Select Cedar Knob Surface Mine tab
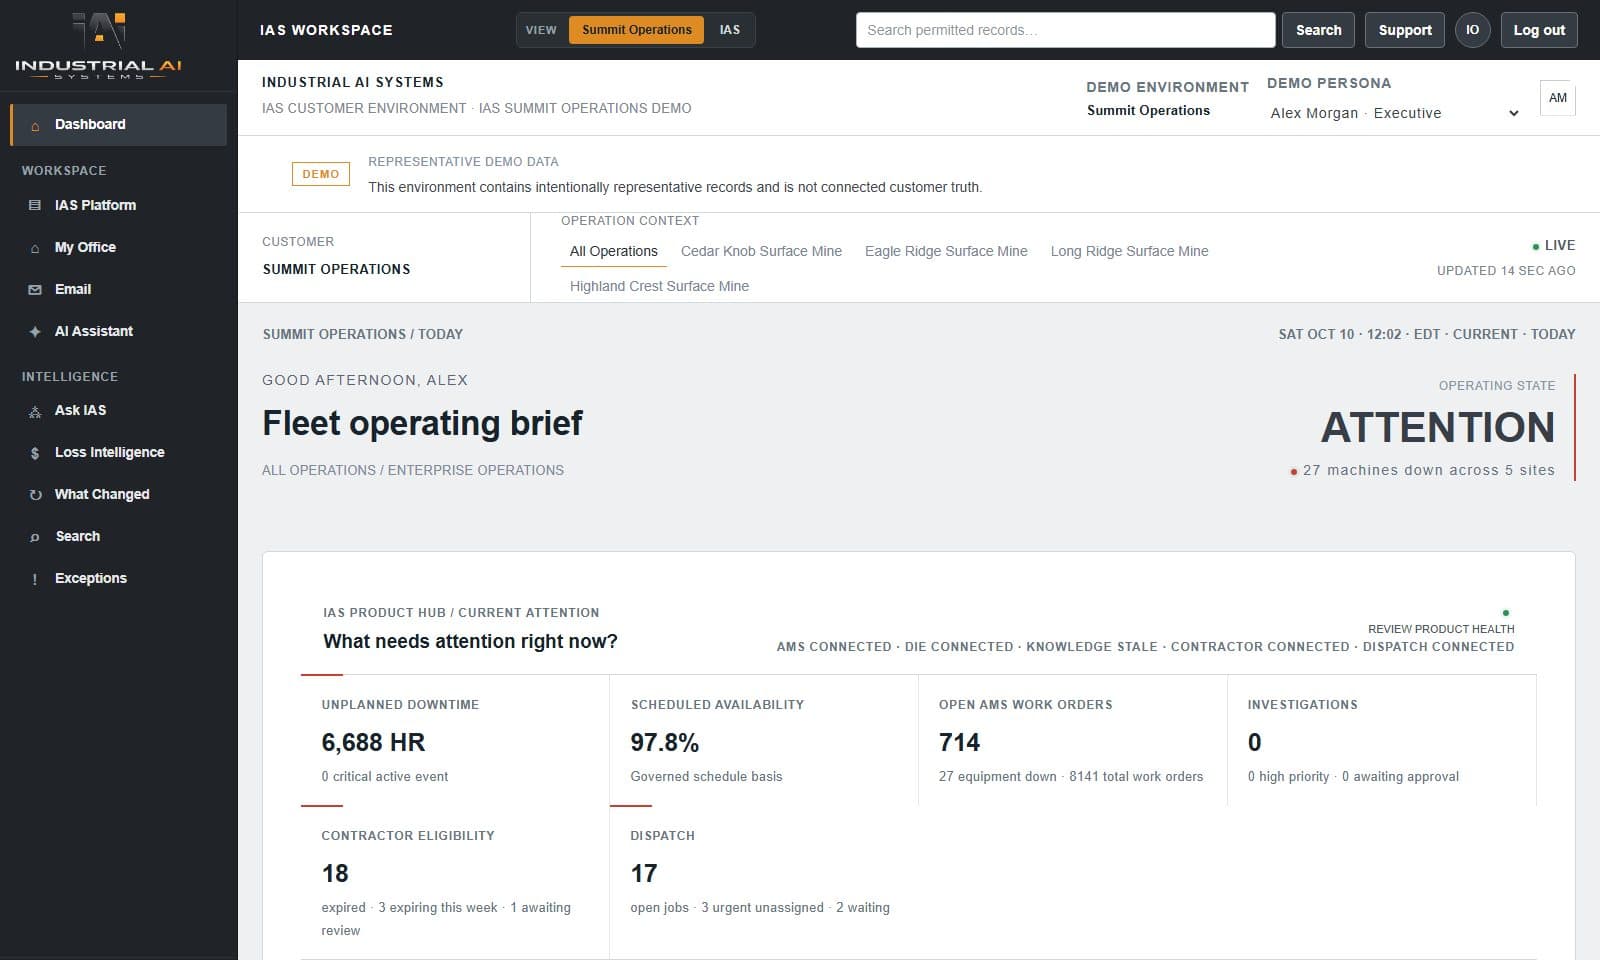Image resolution: width=1600 pixels, height=960 pixels. (x=761, y=251)
